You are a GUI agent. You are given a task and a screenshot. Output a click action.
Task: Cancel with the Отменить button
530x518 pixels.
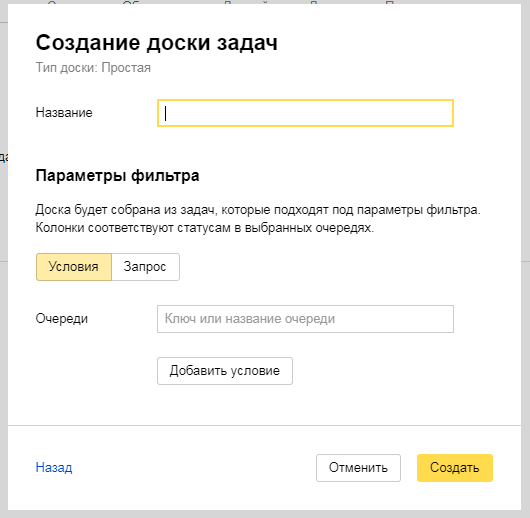[358, 468]
